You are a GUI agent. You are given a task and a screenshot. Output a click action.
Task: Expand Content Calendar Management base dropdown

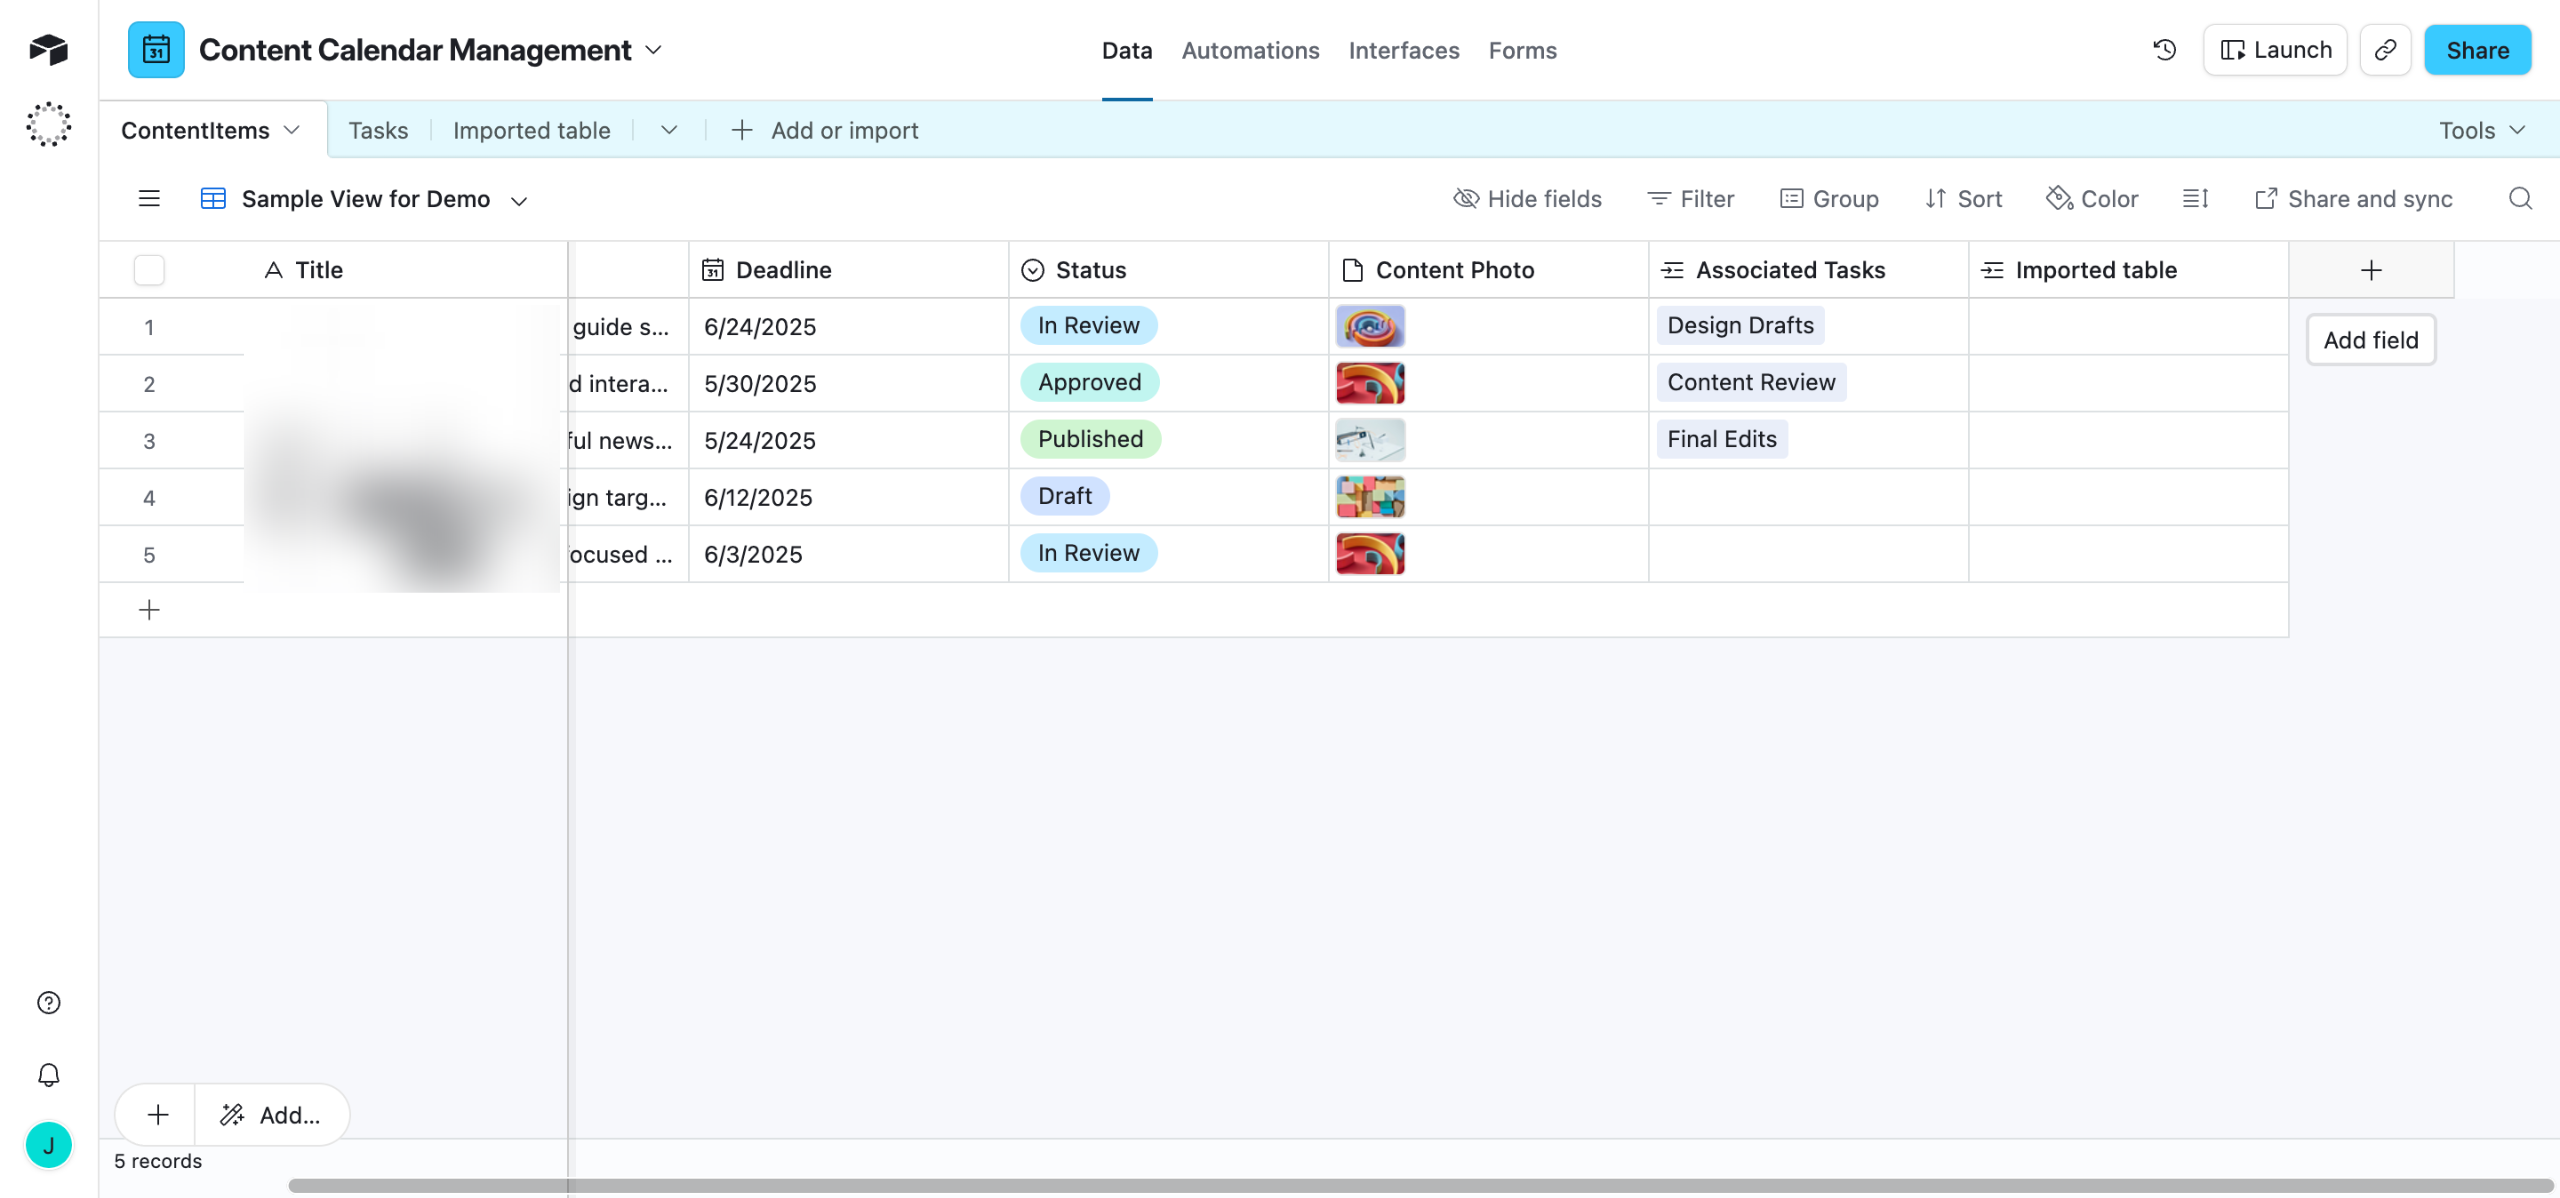[x=654, y=50]
